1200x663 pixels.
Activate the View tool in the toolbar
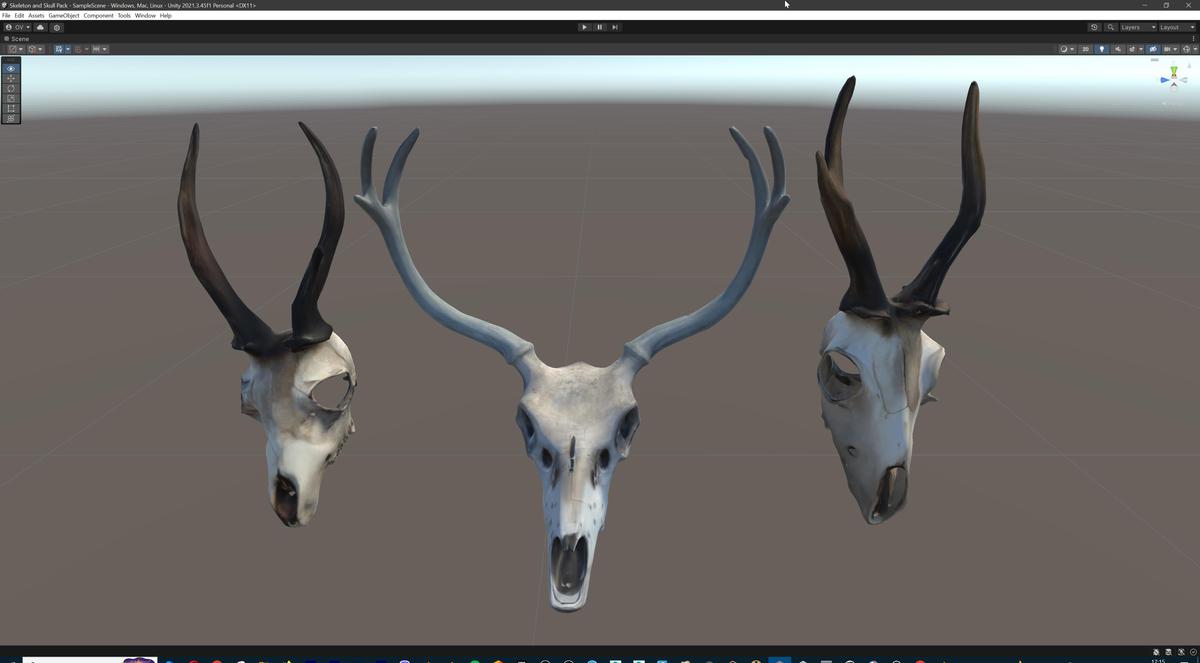pos(10,68)
